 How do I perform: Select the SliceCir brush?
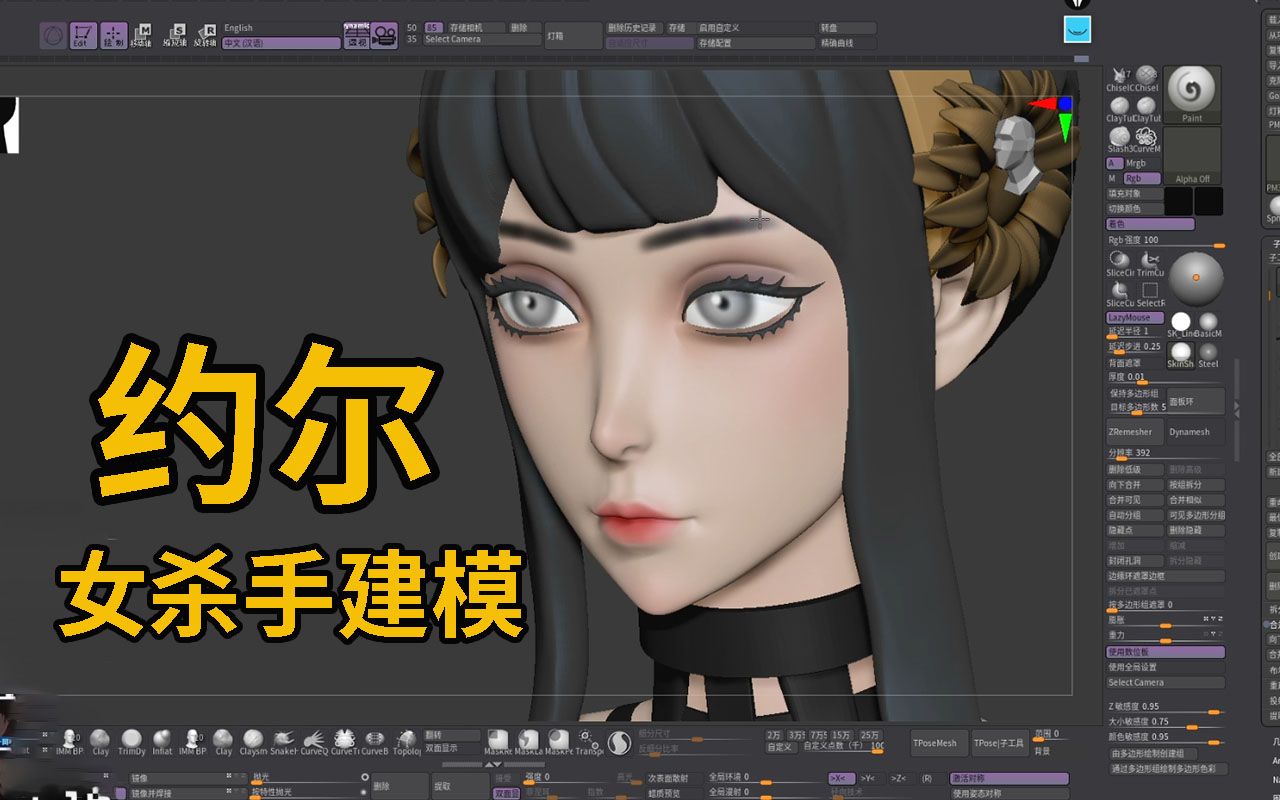[1120, 263]
